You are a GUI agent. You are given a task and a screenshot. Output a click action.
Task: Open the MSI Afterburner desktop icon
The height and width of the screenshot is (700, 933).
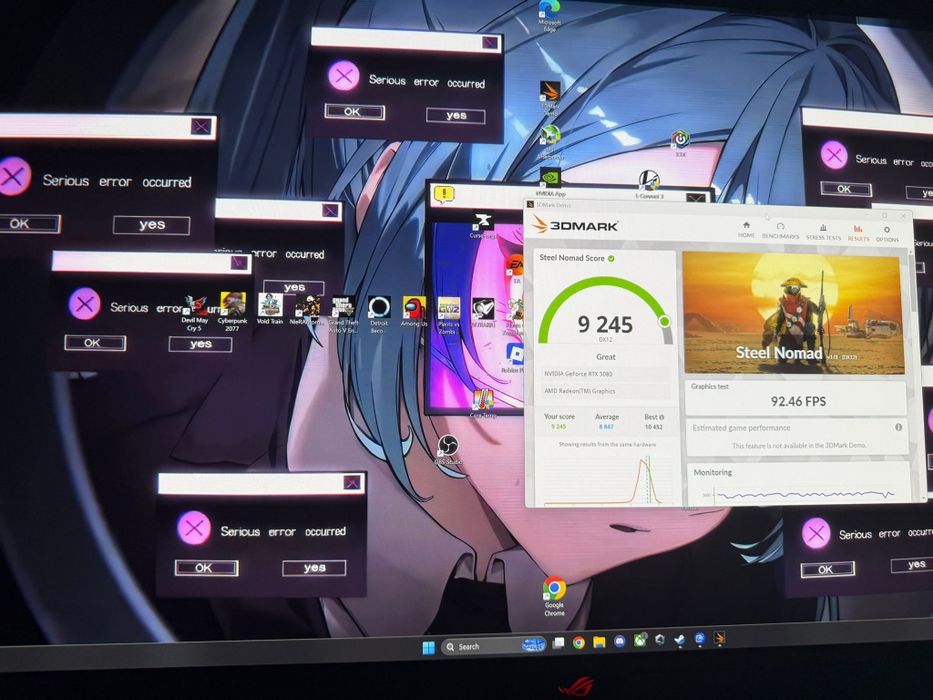pyautogui.click(x=550, y=142)
